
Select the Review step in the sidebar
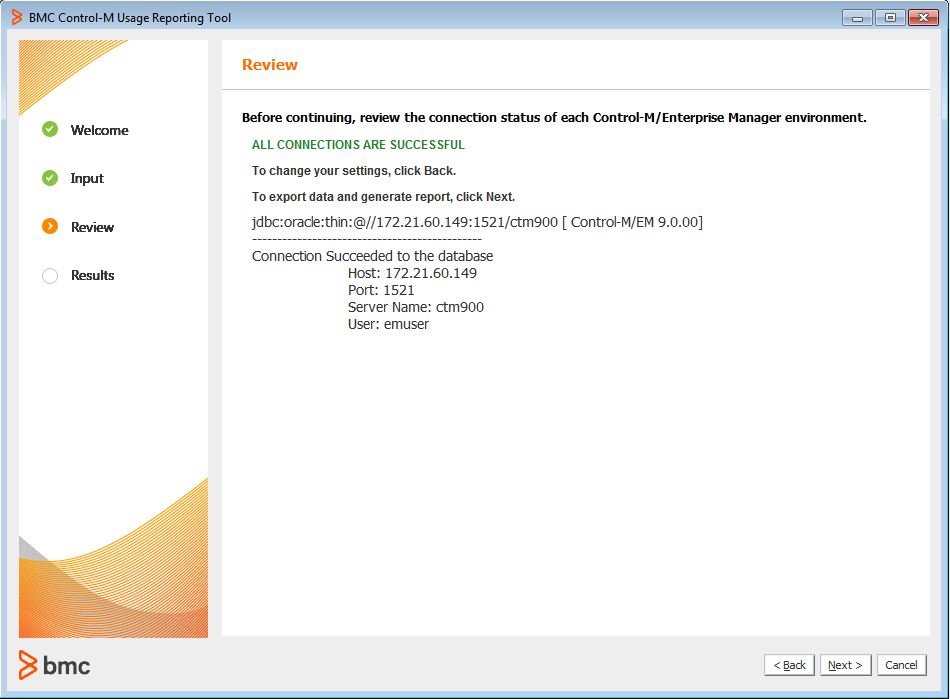(x=92, y=227)
